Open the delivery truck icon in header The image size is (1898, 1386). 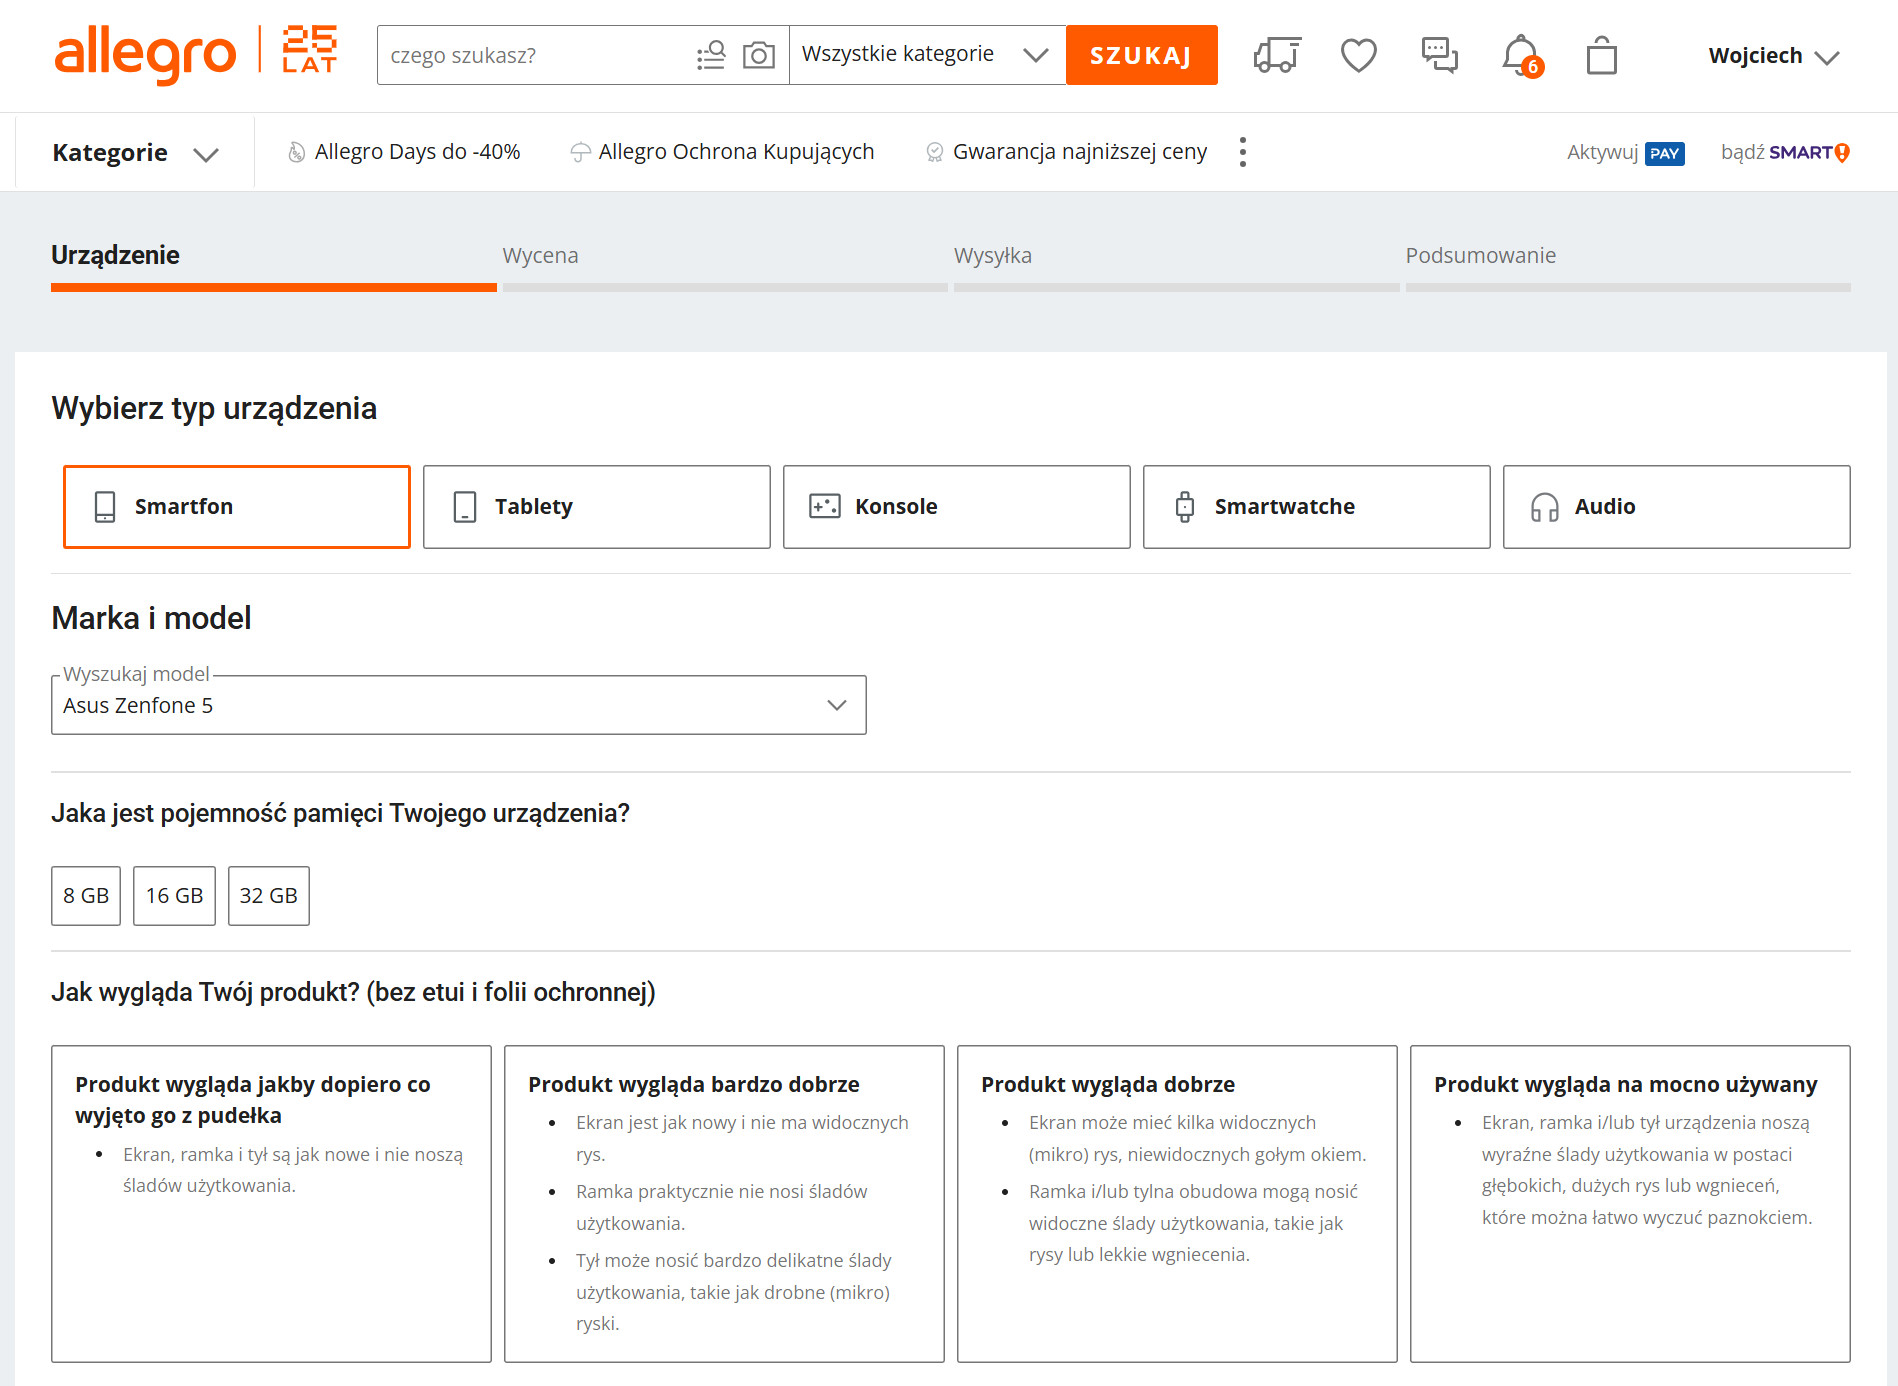pyautogui.click(x=1277, y=56)
